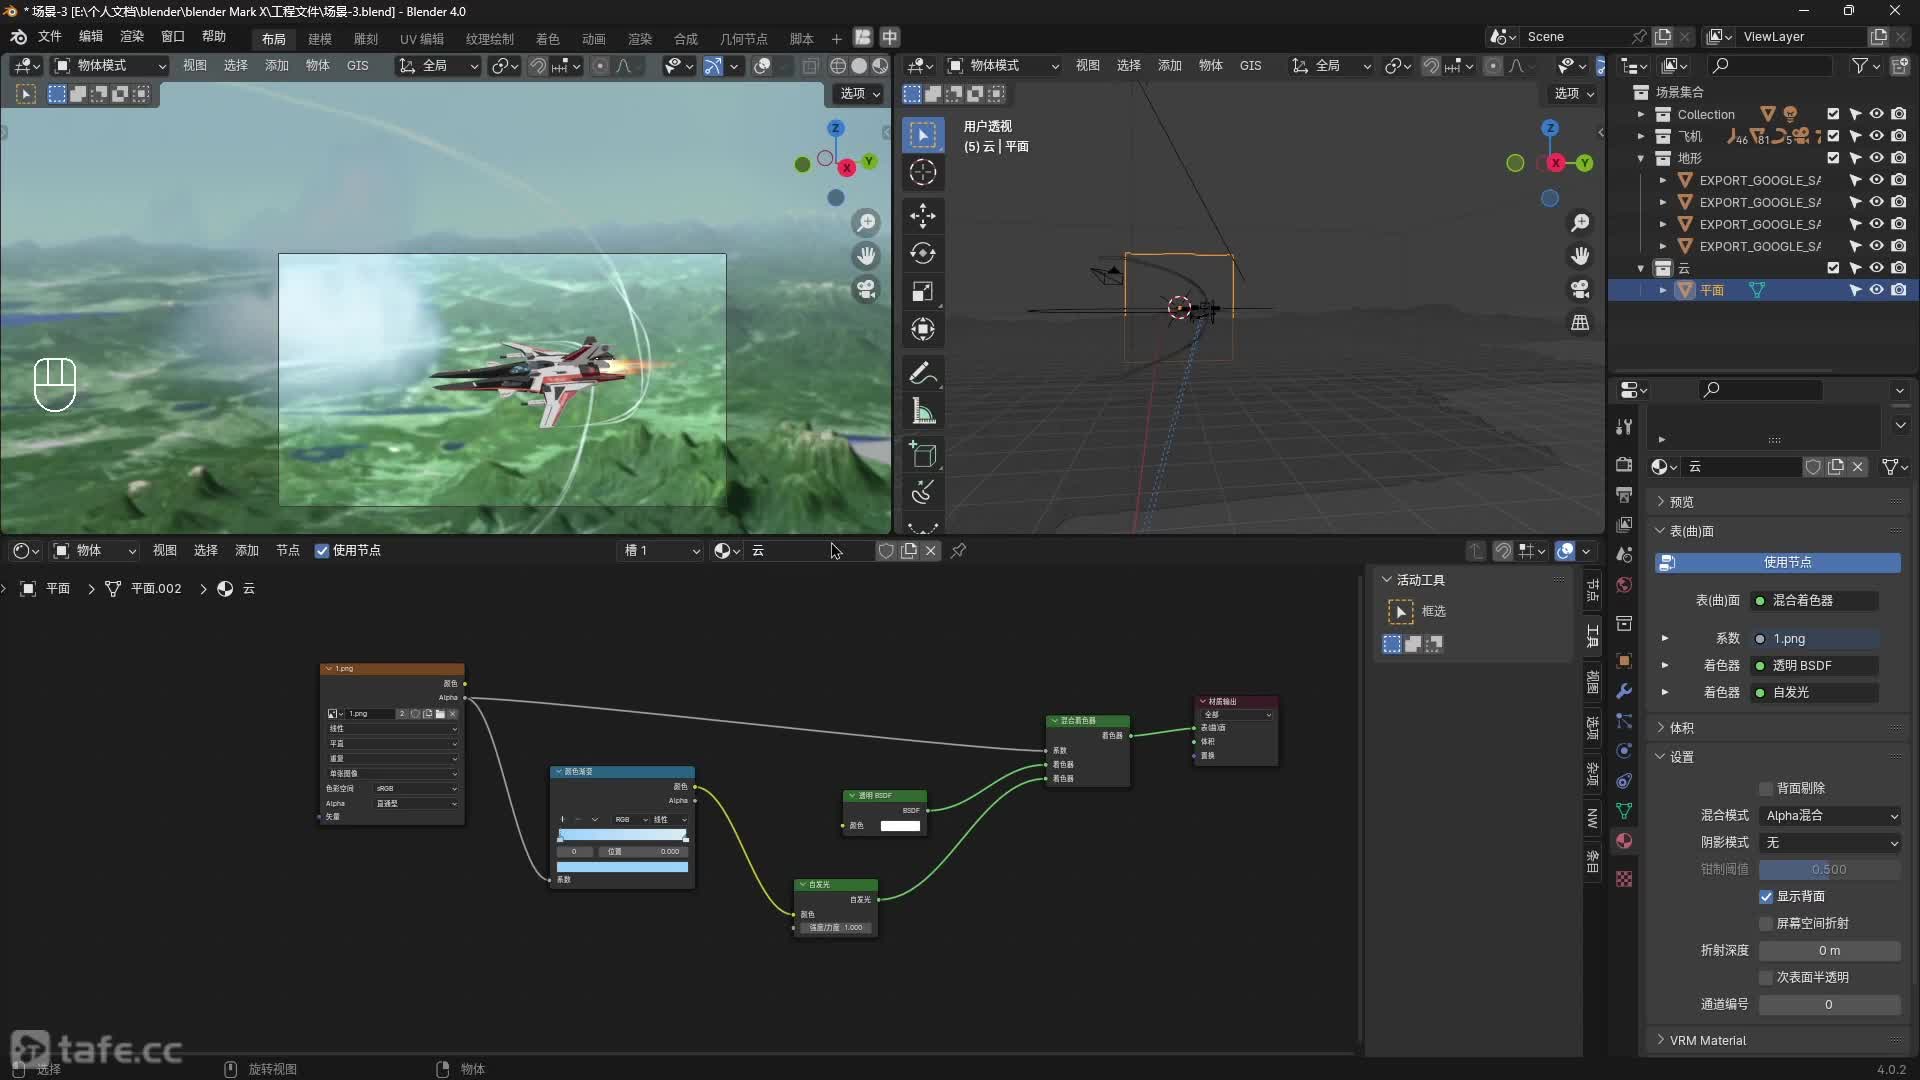Open the 窗口 menu

pyautogui.click(x=173, y=36)
